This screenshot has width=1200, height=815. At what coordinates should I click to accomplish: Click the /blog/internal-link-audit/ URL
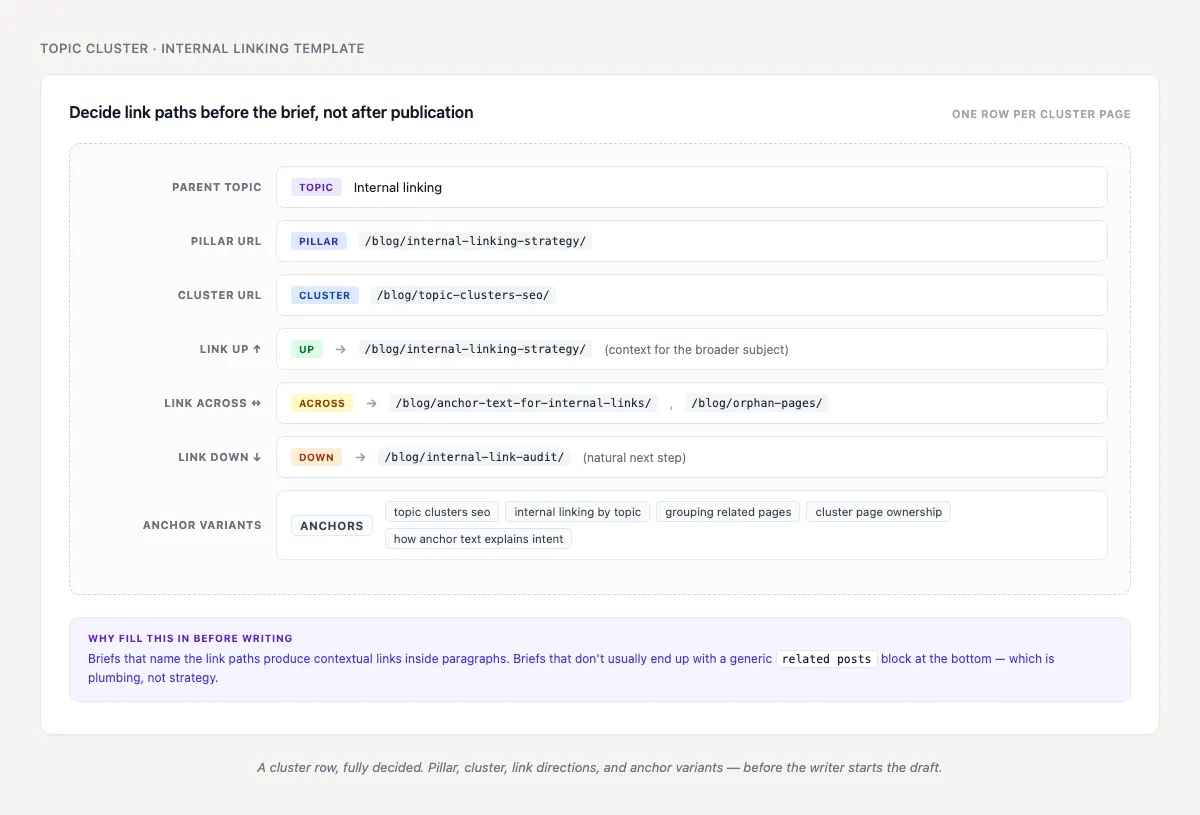tap(474, 457)
